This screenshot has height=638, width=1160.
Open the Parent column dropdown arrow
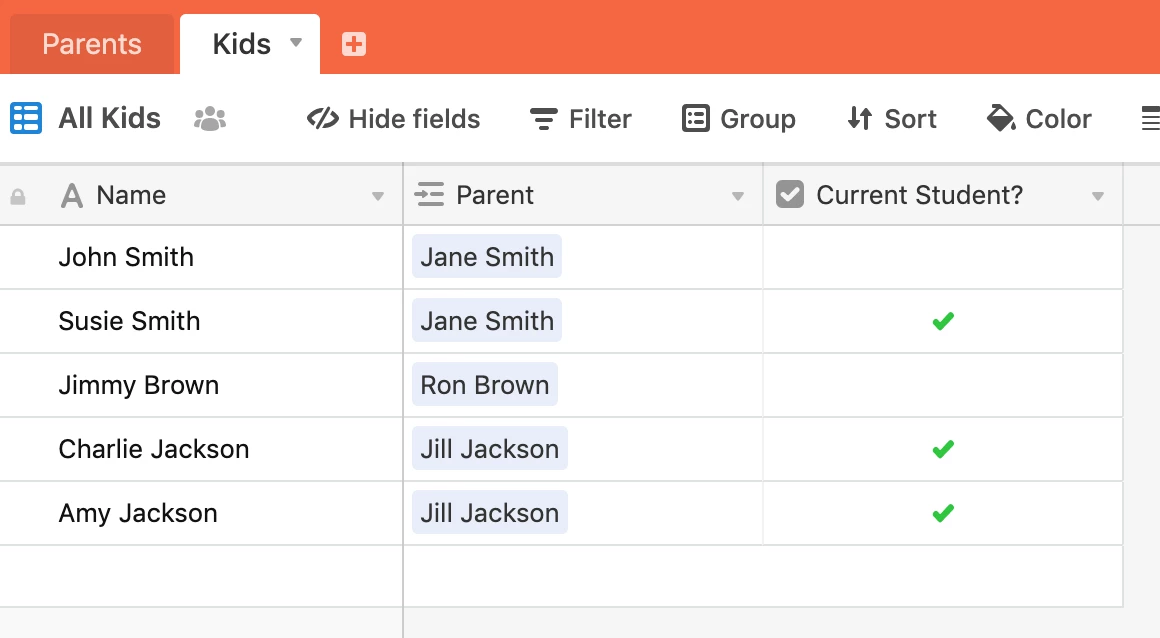(x=738, y=196)
